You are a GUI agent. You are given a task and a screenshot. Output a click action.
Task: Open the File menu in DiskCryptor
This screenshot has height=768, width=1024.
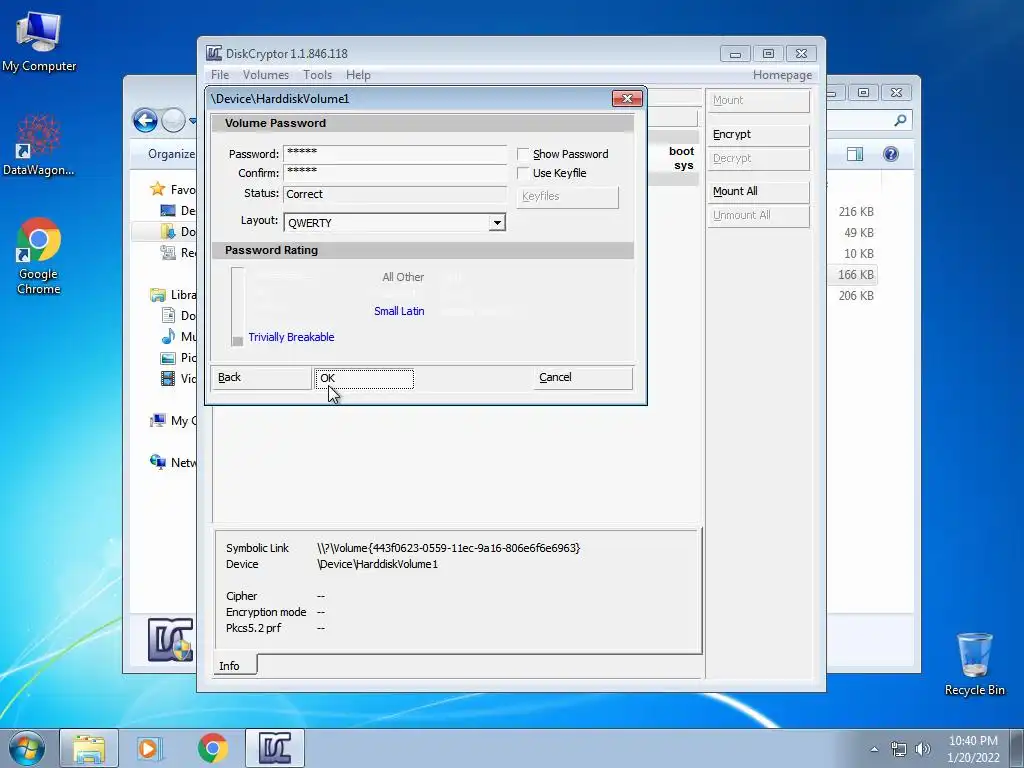click(x=220, y=75)
